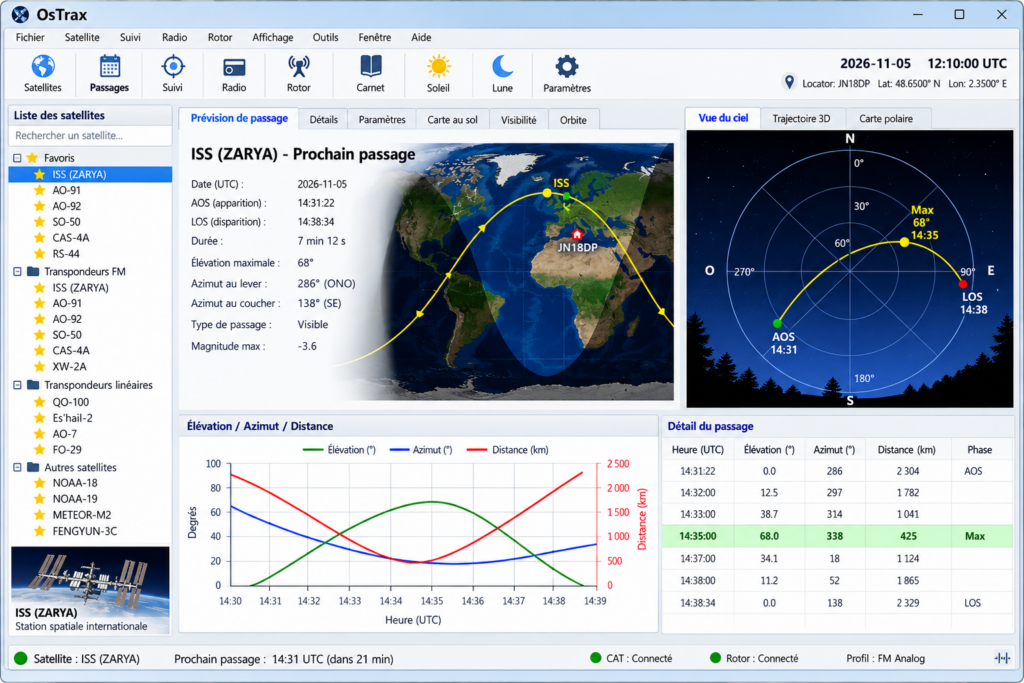Click the Distance (km) column header
Screen dimensions: 1024x683
[x=906, y=450]
